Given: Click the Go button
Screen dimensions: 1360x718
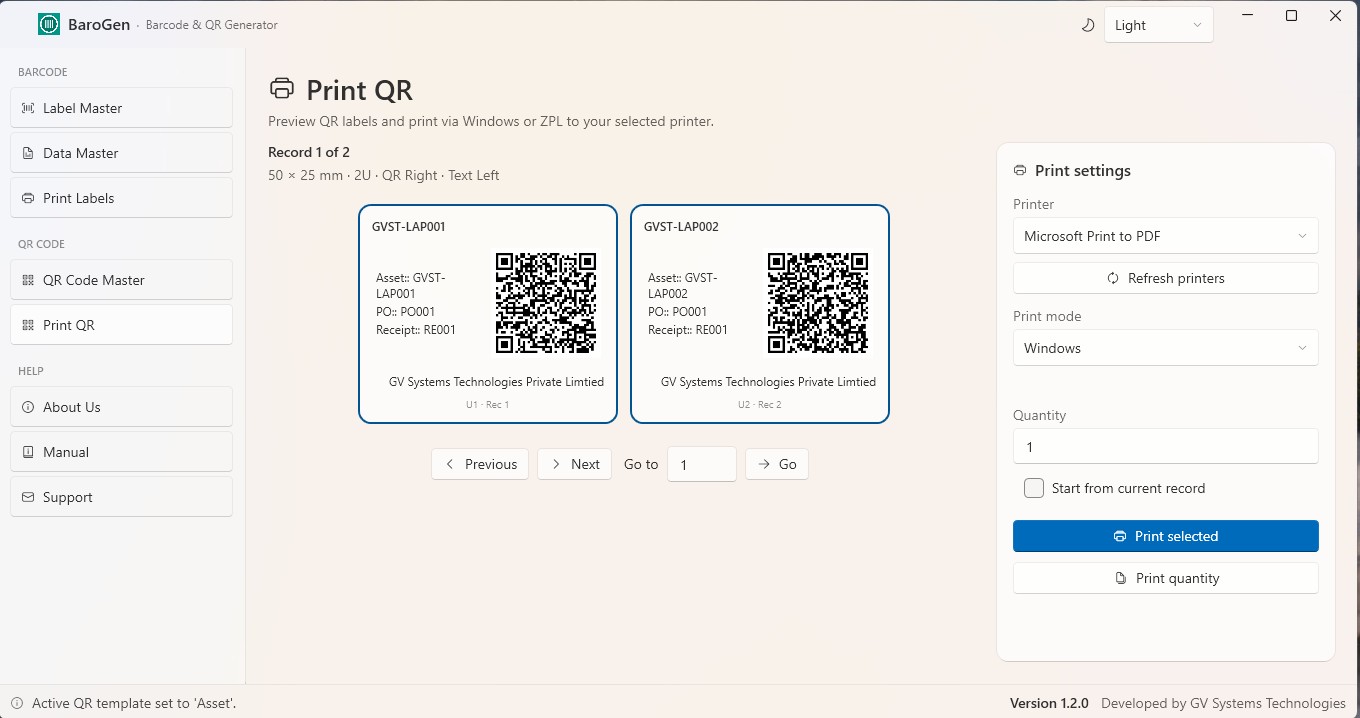Looking at the screenshot, I should [777, 464].
